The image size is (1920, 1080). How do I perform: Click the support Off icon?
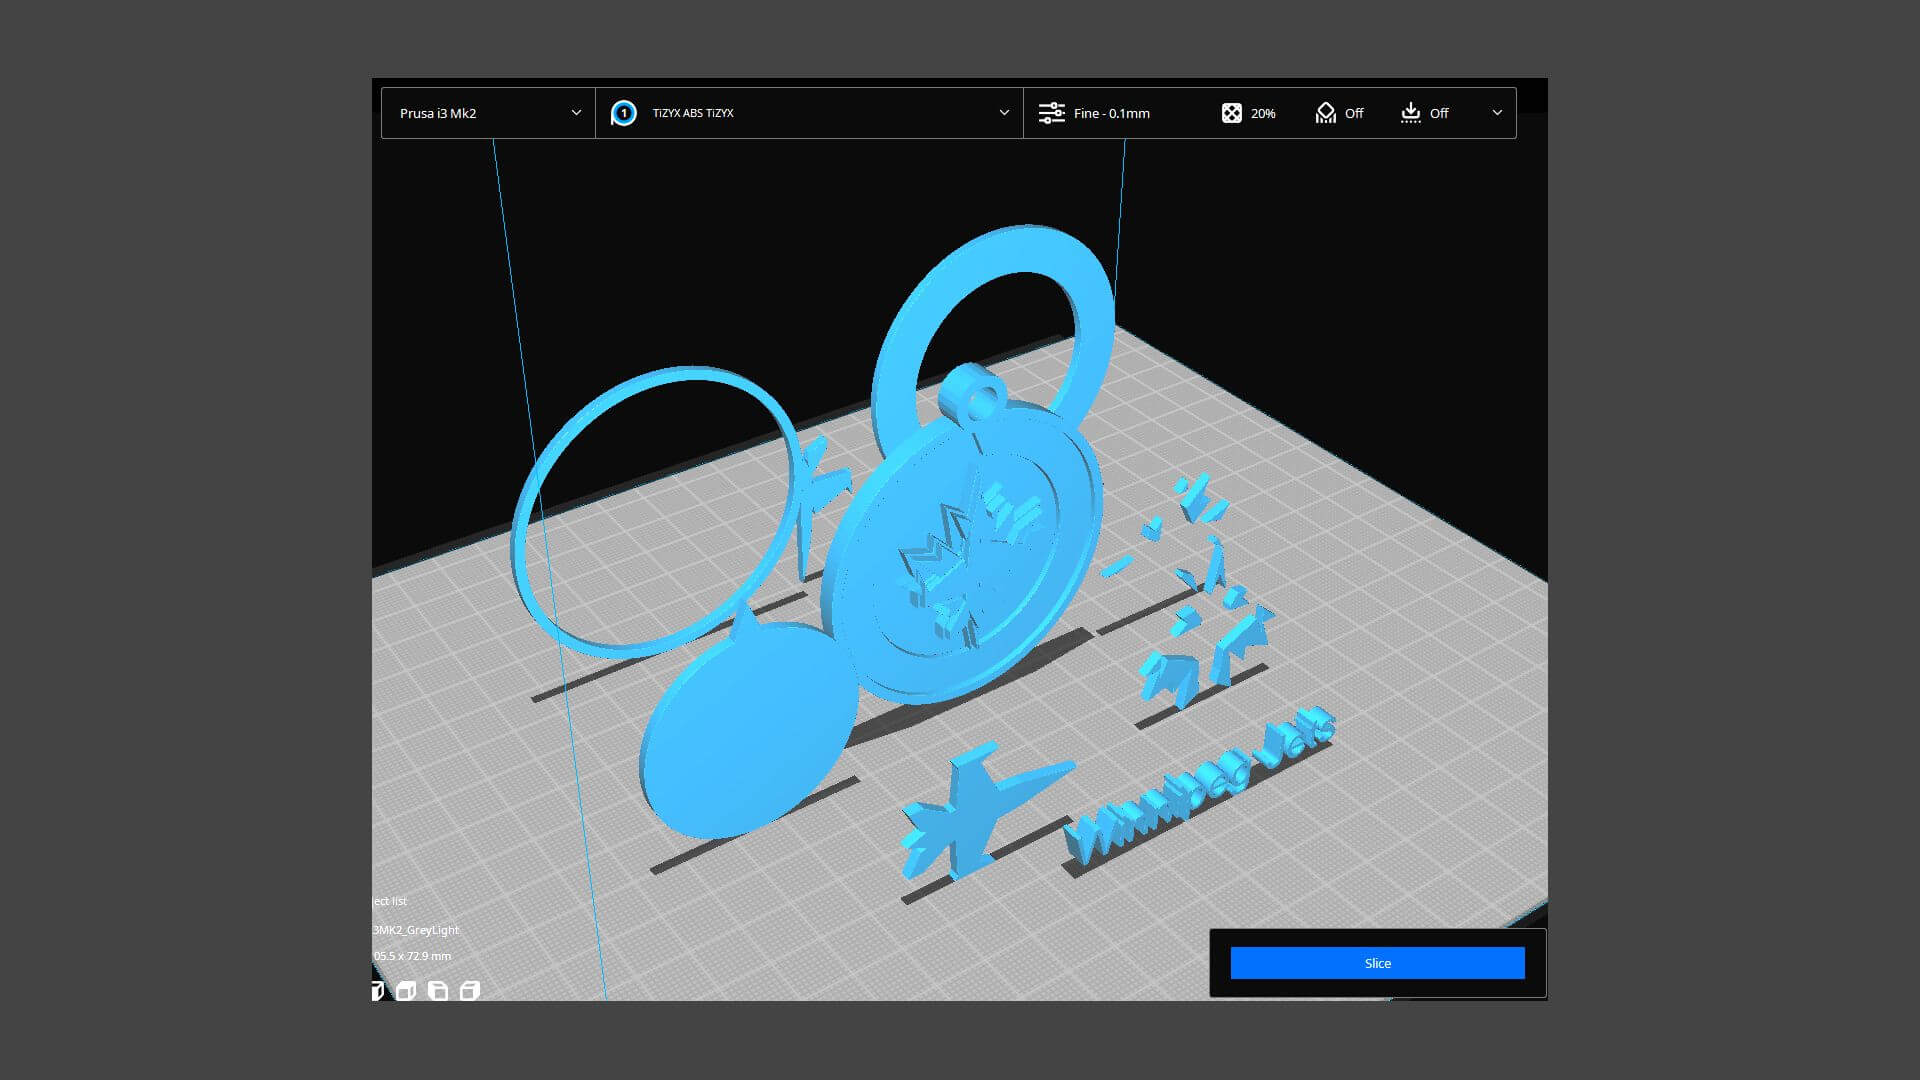tap(1326, 113)
